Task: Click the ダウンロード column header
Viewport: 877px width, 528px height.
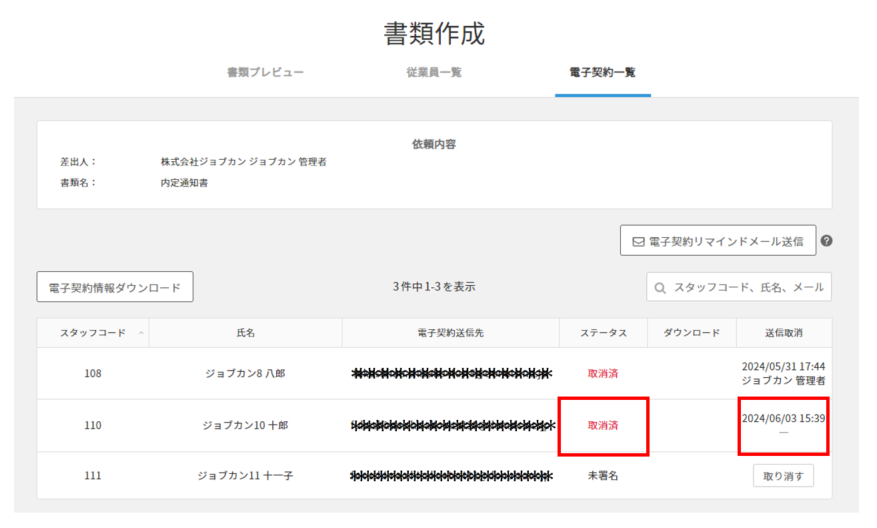Action: pos(691,333)
